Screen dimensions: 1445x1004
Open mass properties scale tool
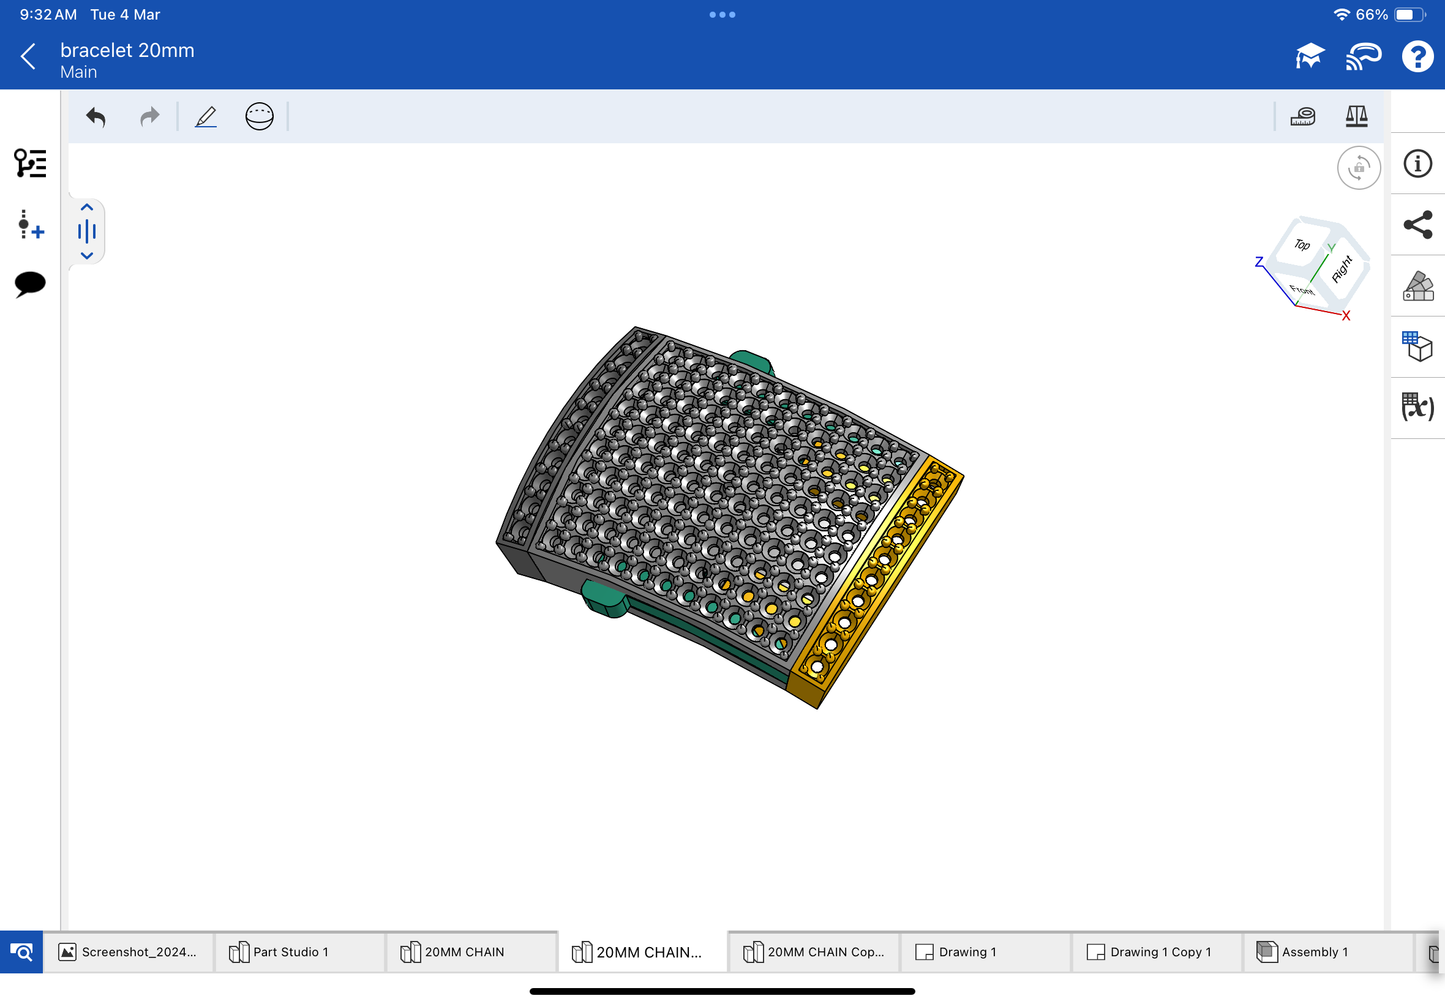[x=1356, y=117]
